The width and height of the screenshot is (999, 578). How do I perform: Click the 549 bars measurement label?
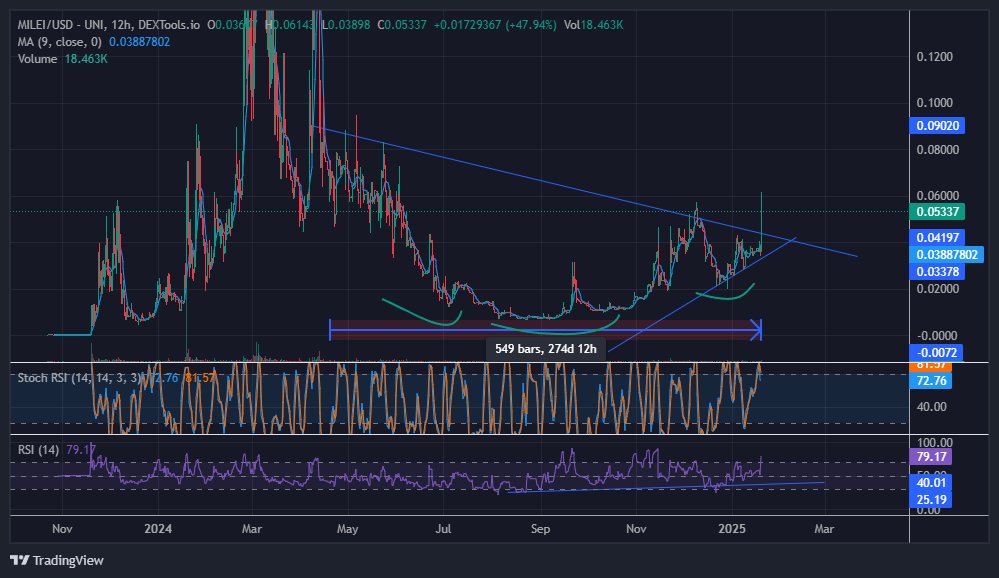click(545, 347)
